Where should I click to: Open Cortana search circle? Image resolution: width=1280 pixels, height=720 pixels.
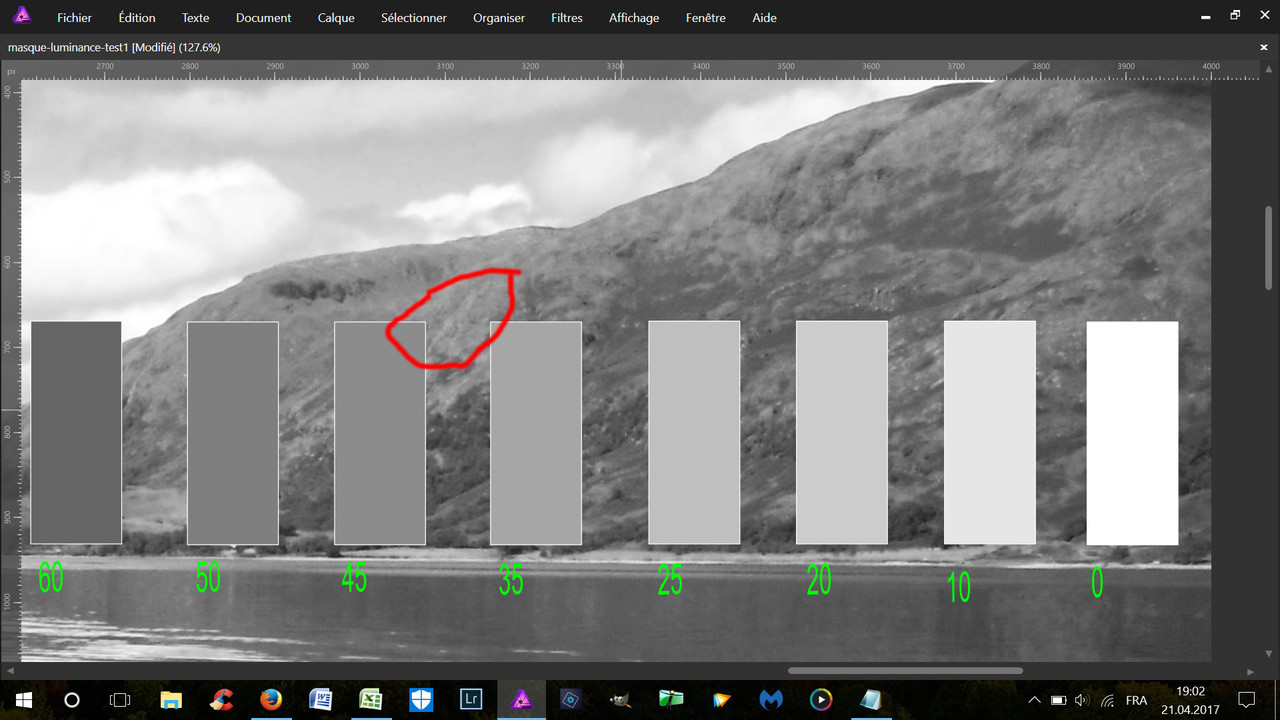coord(72,700)
